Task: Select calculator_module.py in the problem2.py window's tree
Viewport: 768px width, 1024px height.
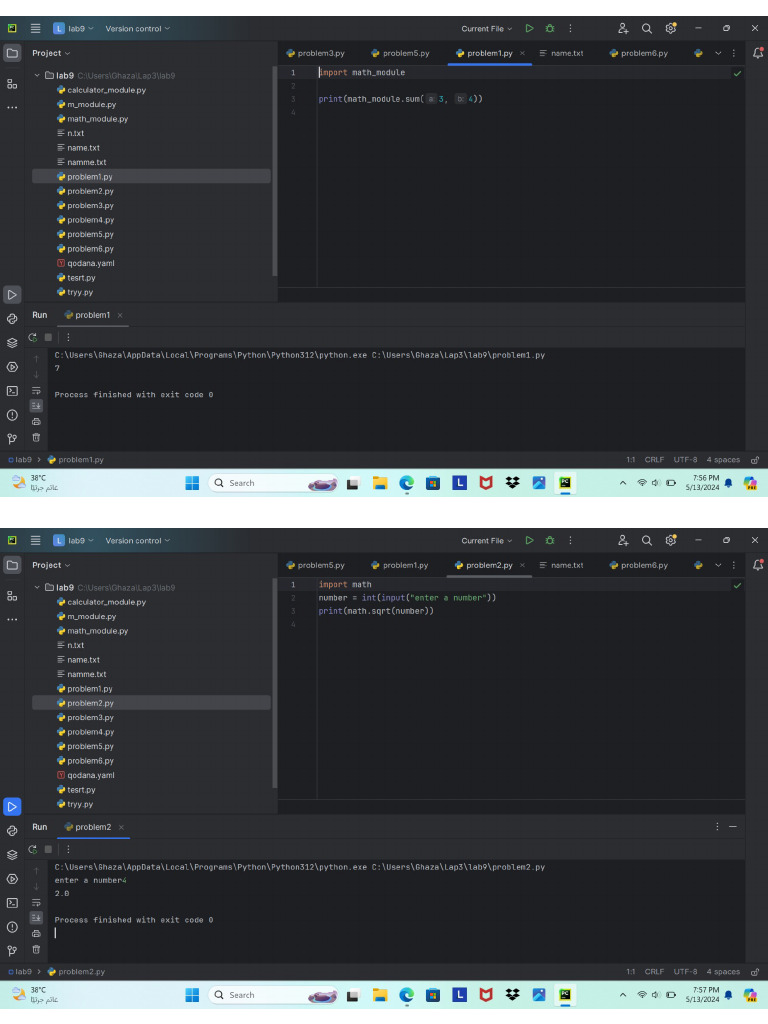Action: pyautogui.click(x=106, y=602)
